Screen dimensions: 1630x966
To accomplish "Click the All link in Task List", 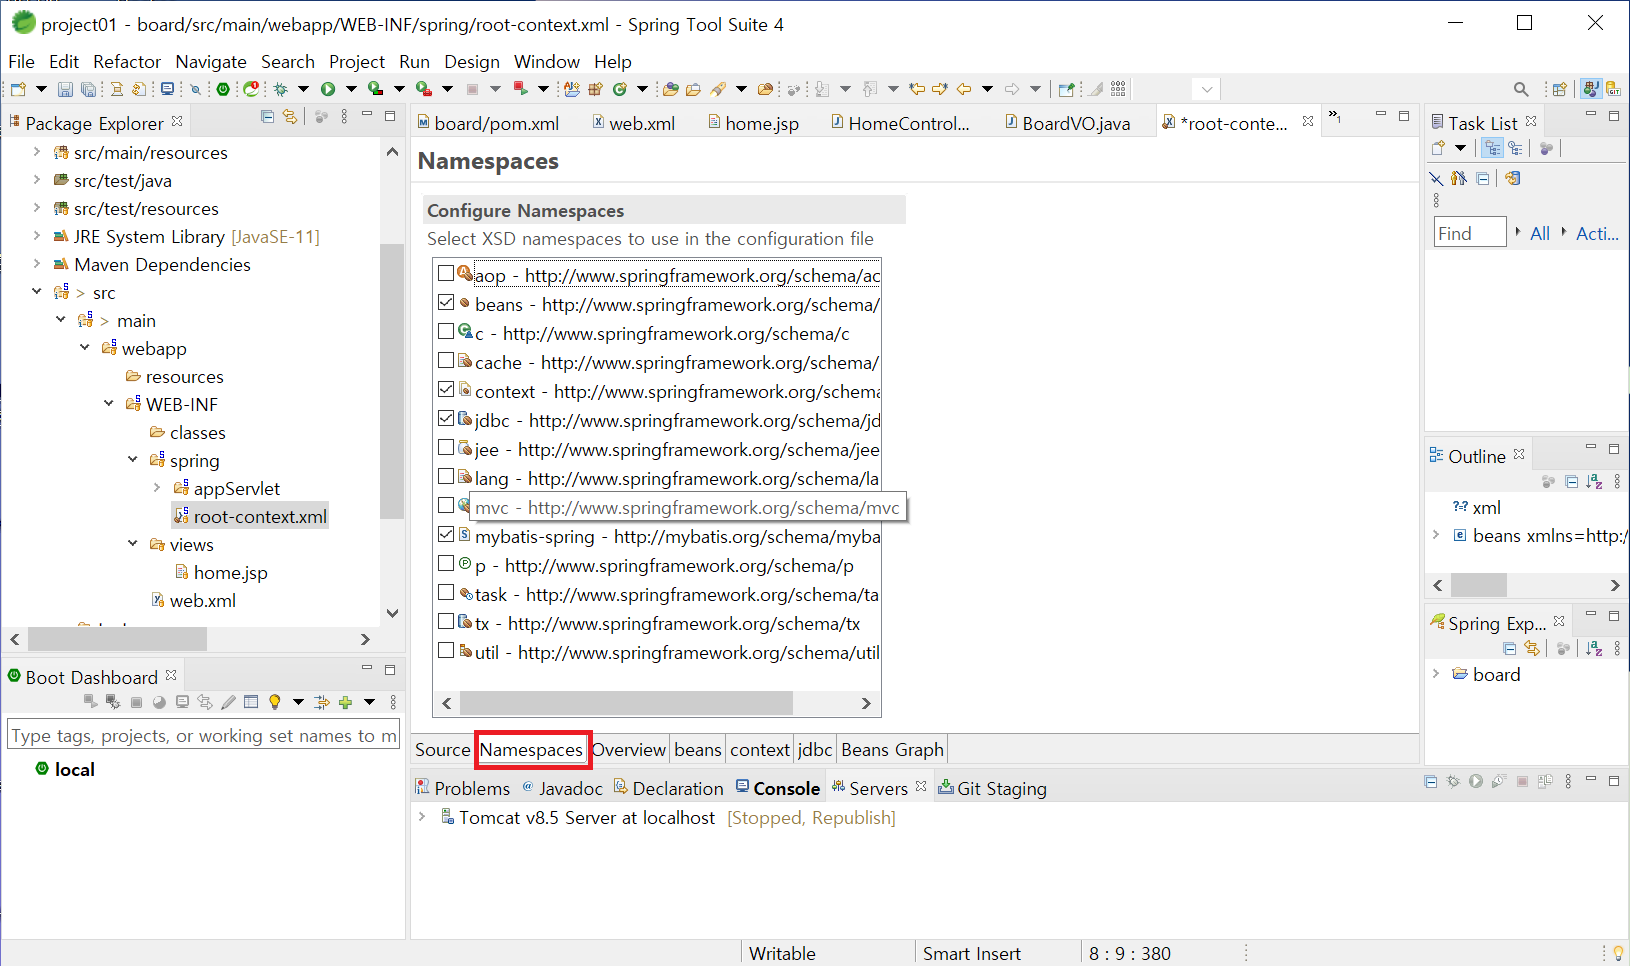I will click(x=1540, y=233).
